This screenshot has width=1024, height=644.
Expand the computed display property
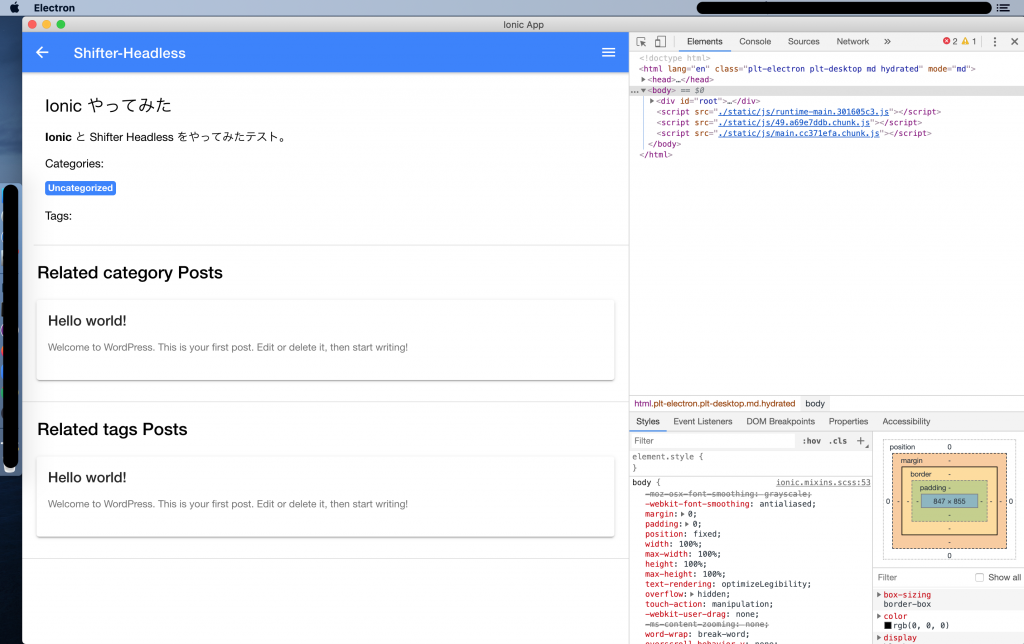(879, 638)
